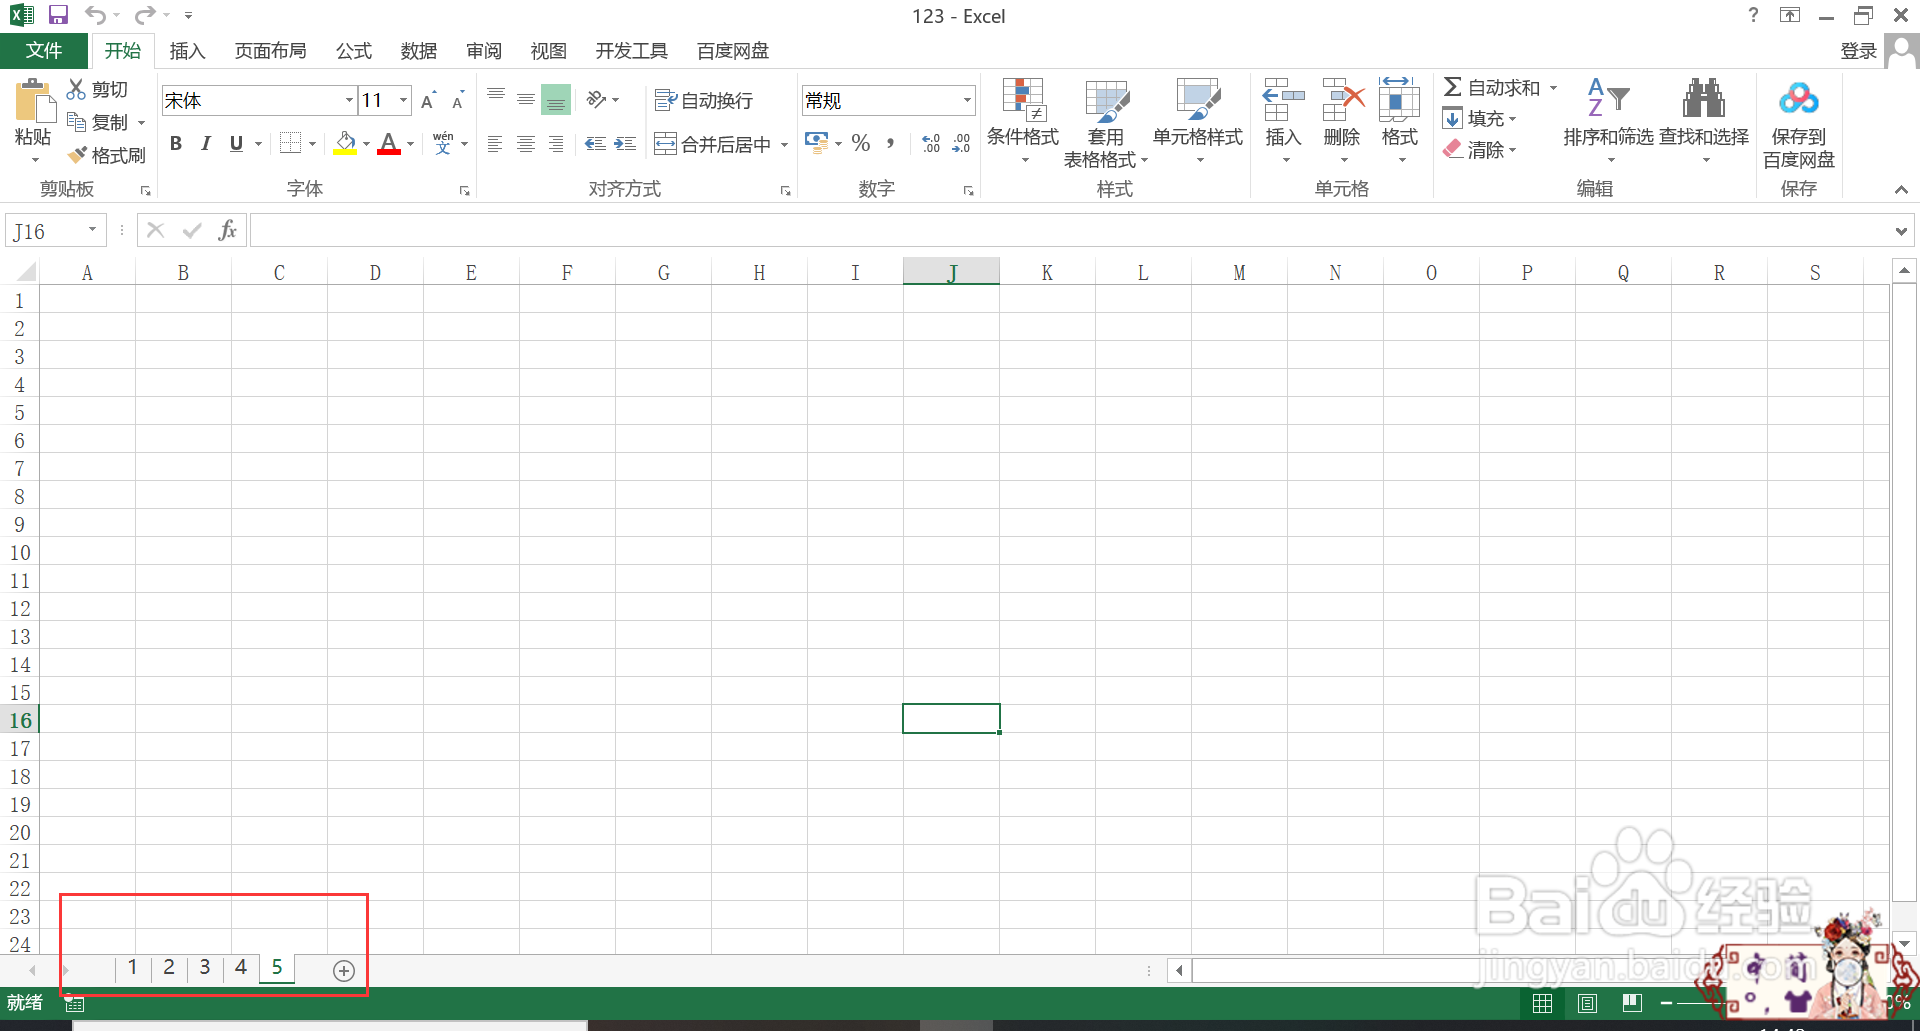
Task: Click the Save icon in quick access toolbar
Action: point(58,15)
